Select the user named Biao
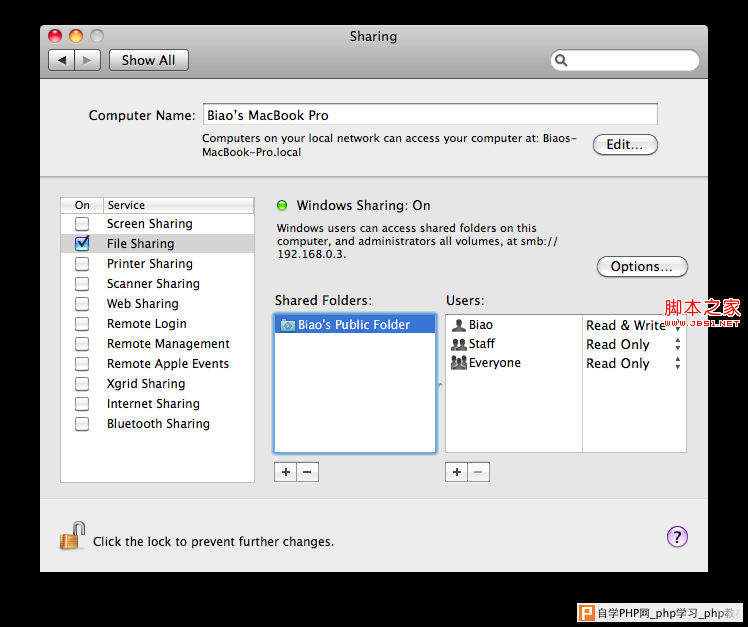 [480, 325]
